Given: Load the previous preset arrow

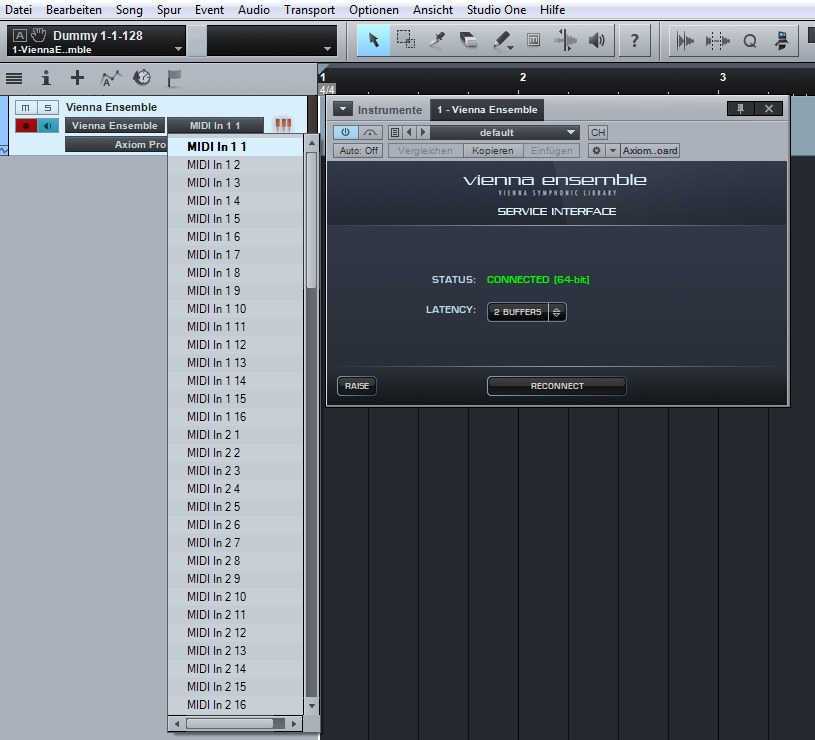Looking at the screenshot, I should click(x=409, y=133).
